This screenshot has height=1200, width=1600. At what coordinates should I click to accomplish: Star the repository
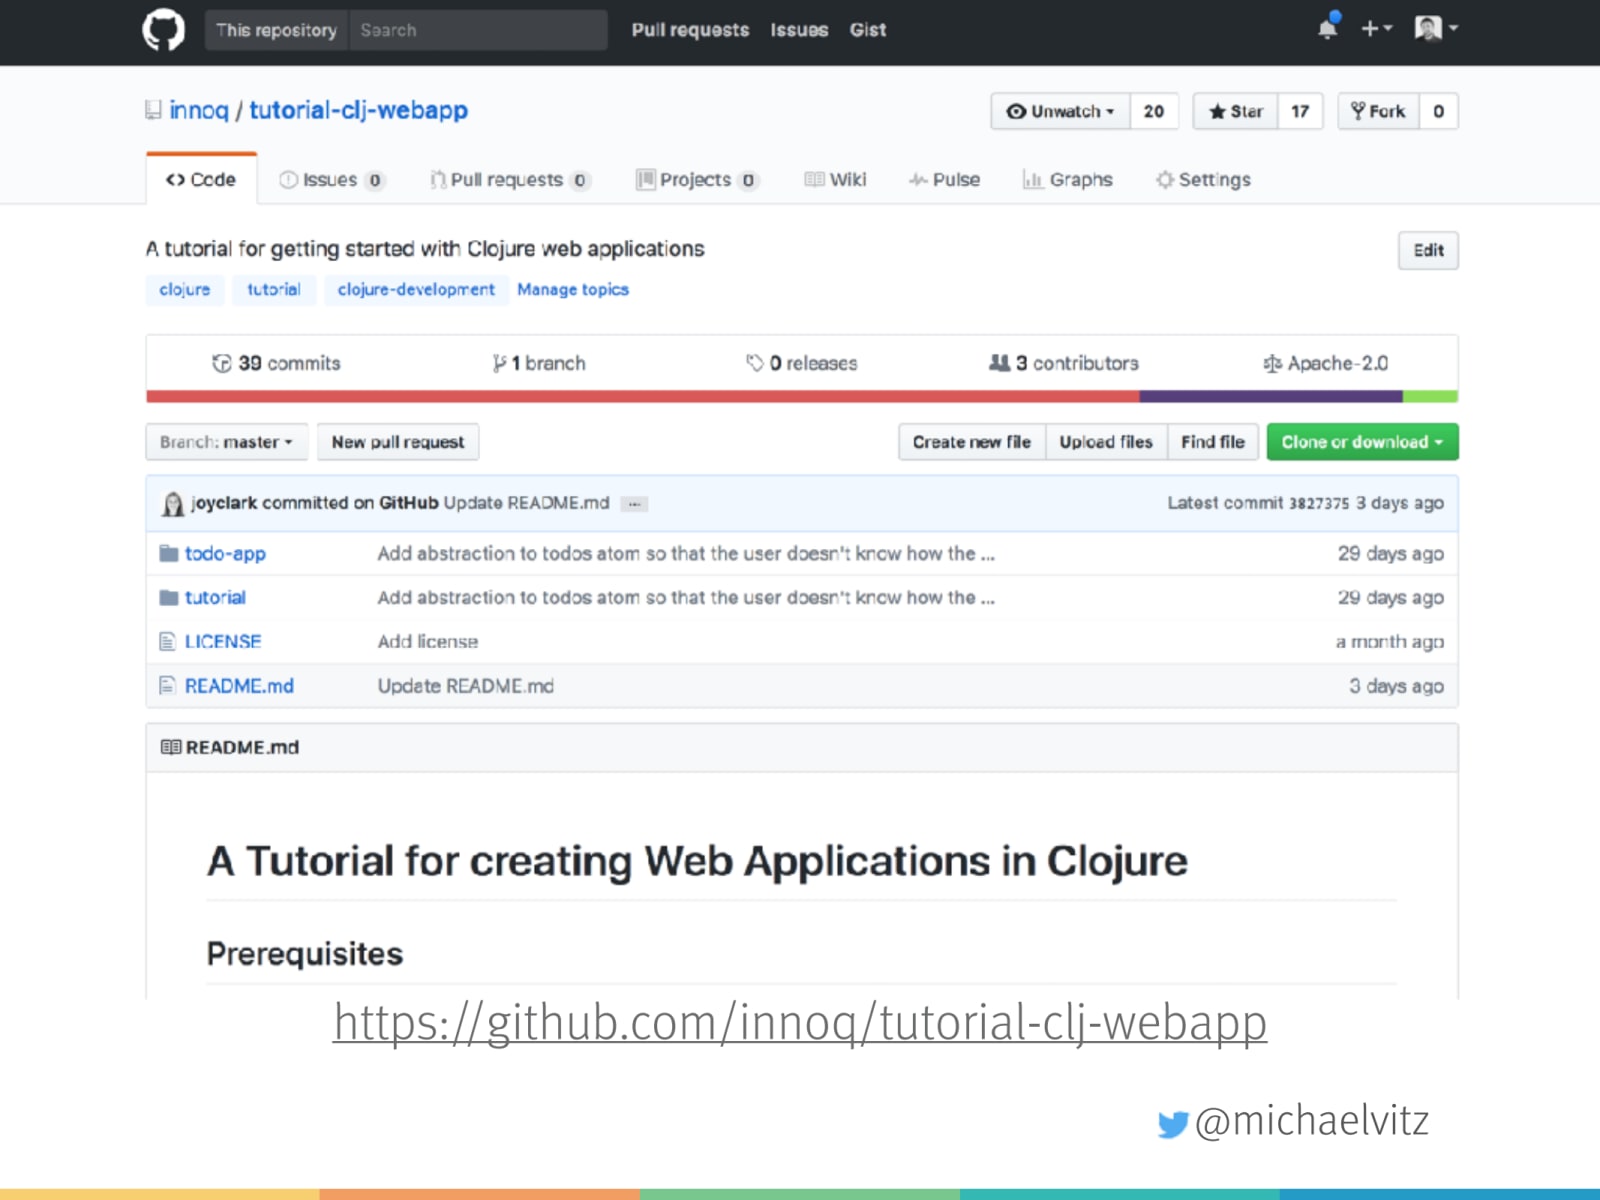[x=1235, y=111]
